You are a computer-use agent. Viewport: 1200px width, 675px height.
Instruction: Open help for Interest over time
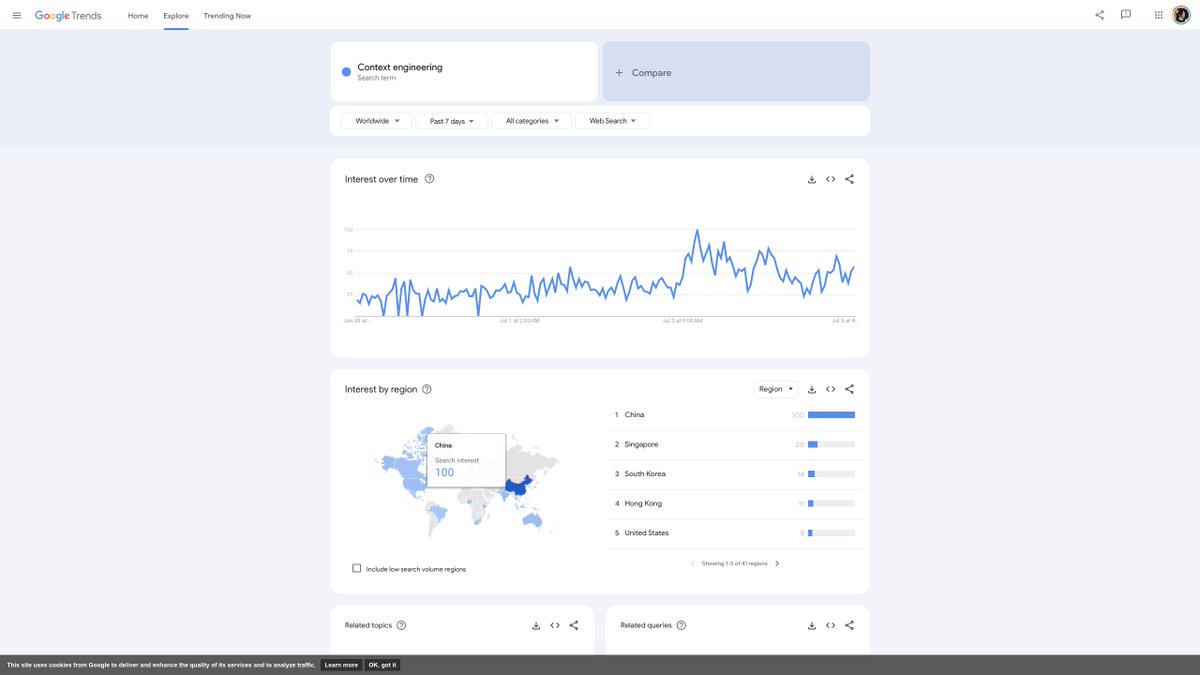pyautogui.click(x=430, y=179)
